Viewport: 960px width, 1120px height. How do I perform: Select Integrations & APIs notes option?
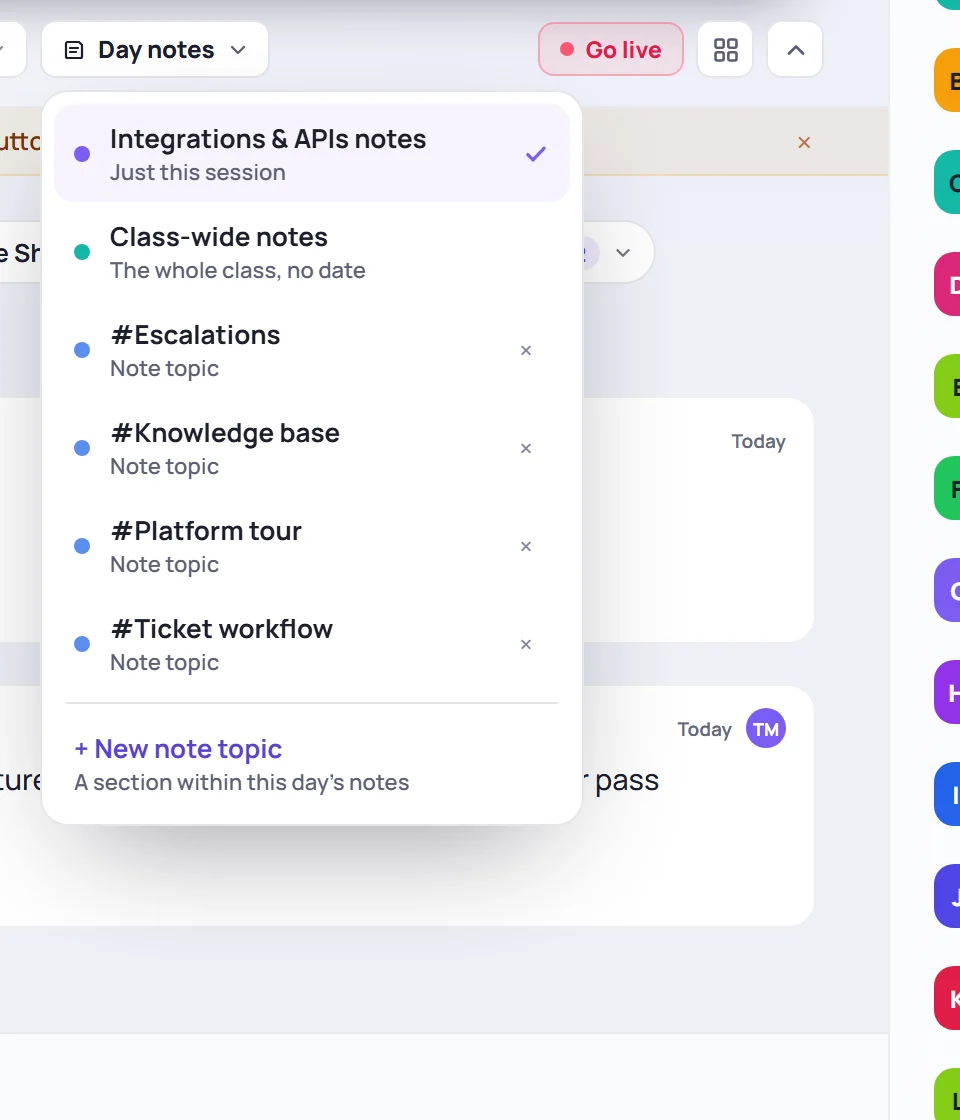click(312, 154)
